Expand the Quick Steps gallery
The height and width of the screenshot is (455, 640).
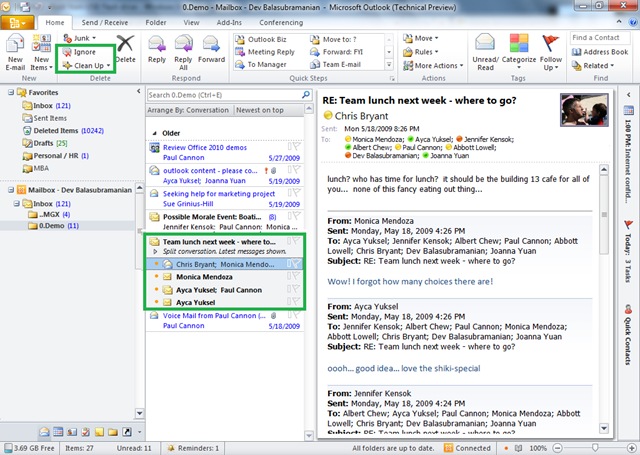[389, 64]
